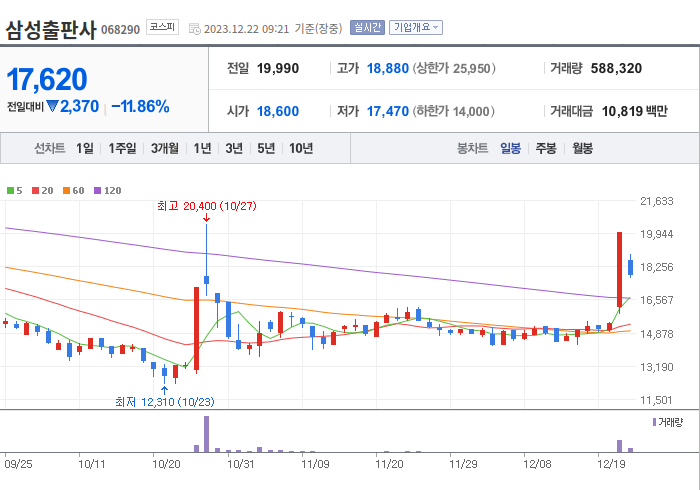The width and height of the screenshot is (700, 490).
Task: Click the green 5-day average swatch
Action: coord(10,191)
